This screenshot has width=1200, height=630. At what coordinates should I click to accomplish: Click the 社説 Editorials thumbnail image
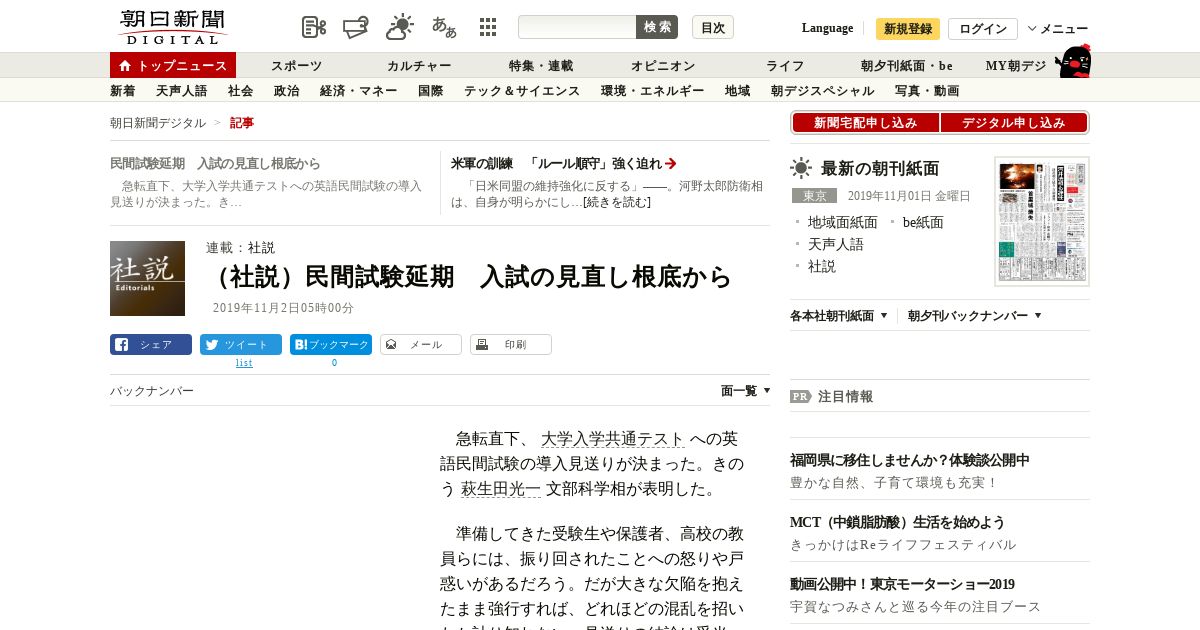(147, 278)
